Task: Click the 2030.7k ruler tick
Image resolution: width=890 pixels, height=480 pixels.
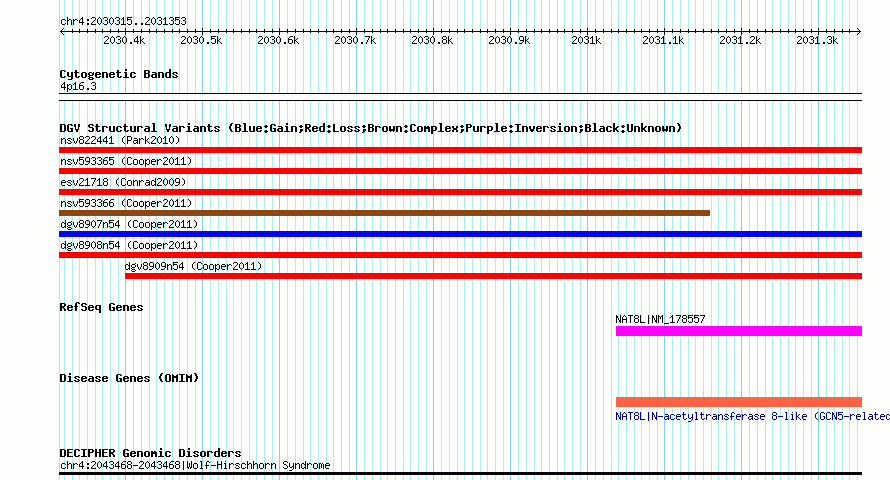Action: point(355,40)
